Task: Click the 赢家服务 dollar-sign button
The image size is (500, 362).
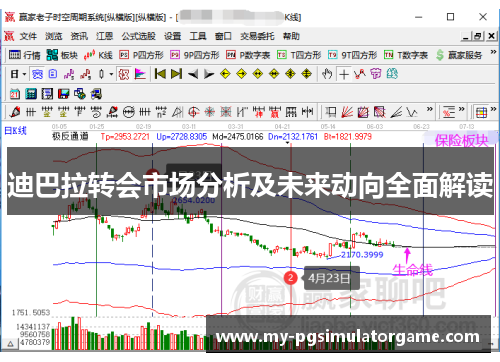Action: (x=459, y=55)
